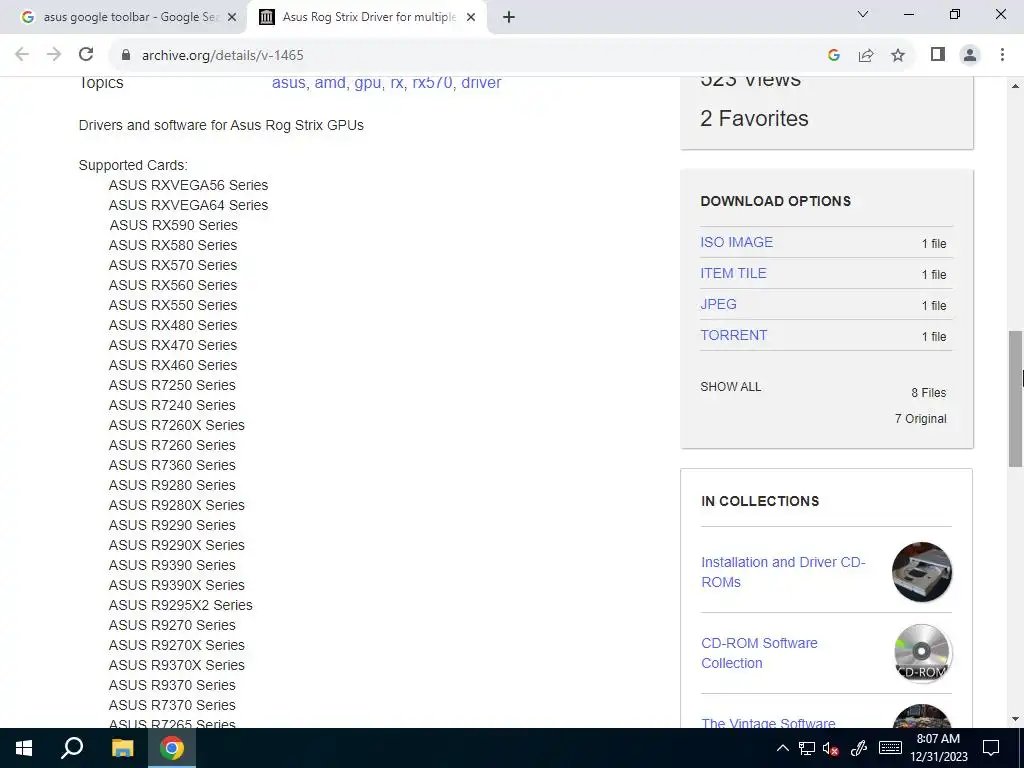Viewport: 1024px width, 768px height.
Task: Reload the archive.org page
Action: point(86,55)
